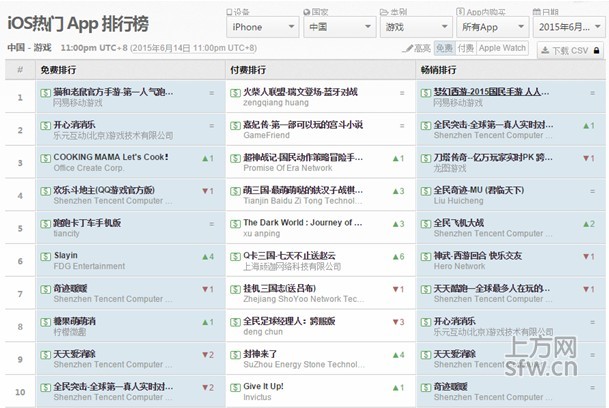
Task: Toggle the Apple Watch filter button
Action: pos(502,48)
